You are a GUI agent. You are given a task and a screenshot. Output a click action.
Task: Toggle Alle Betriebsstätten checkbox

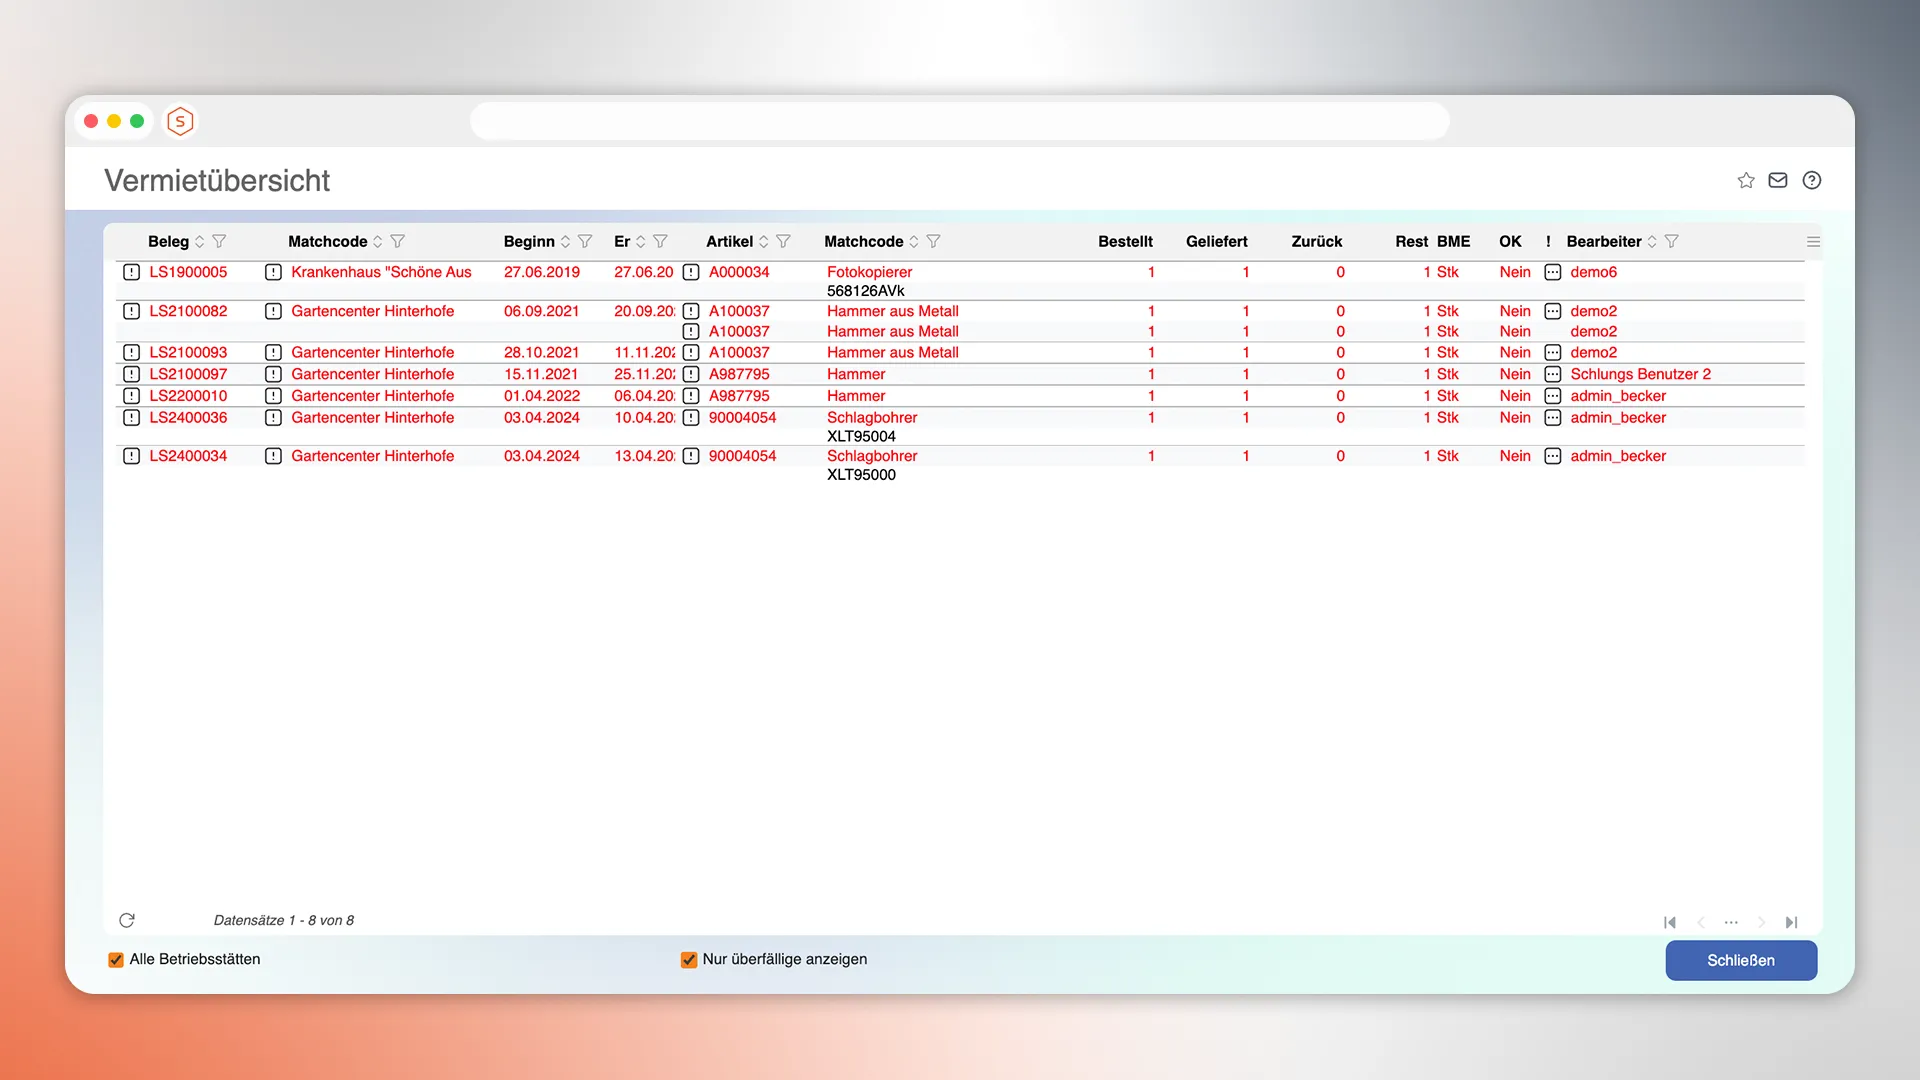tap(116, 960)
